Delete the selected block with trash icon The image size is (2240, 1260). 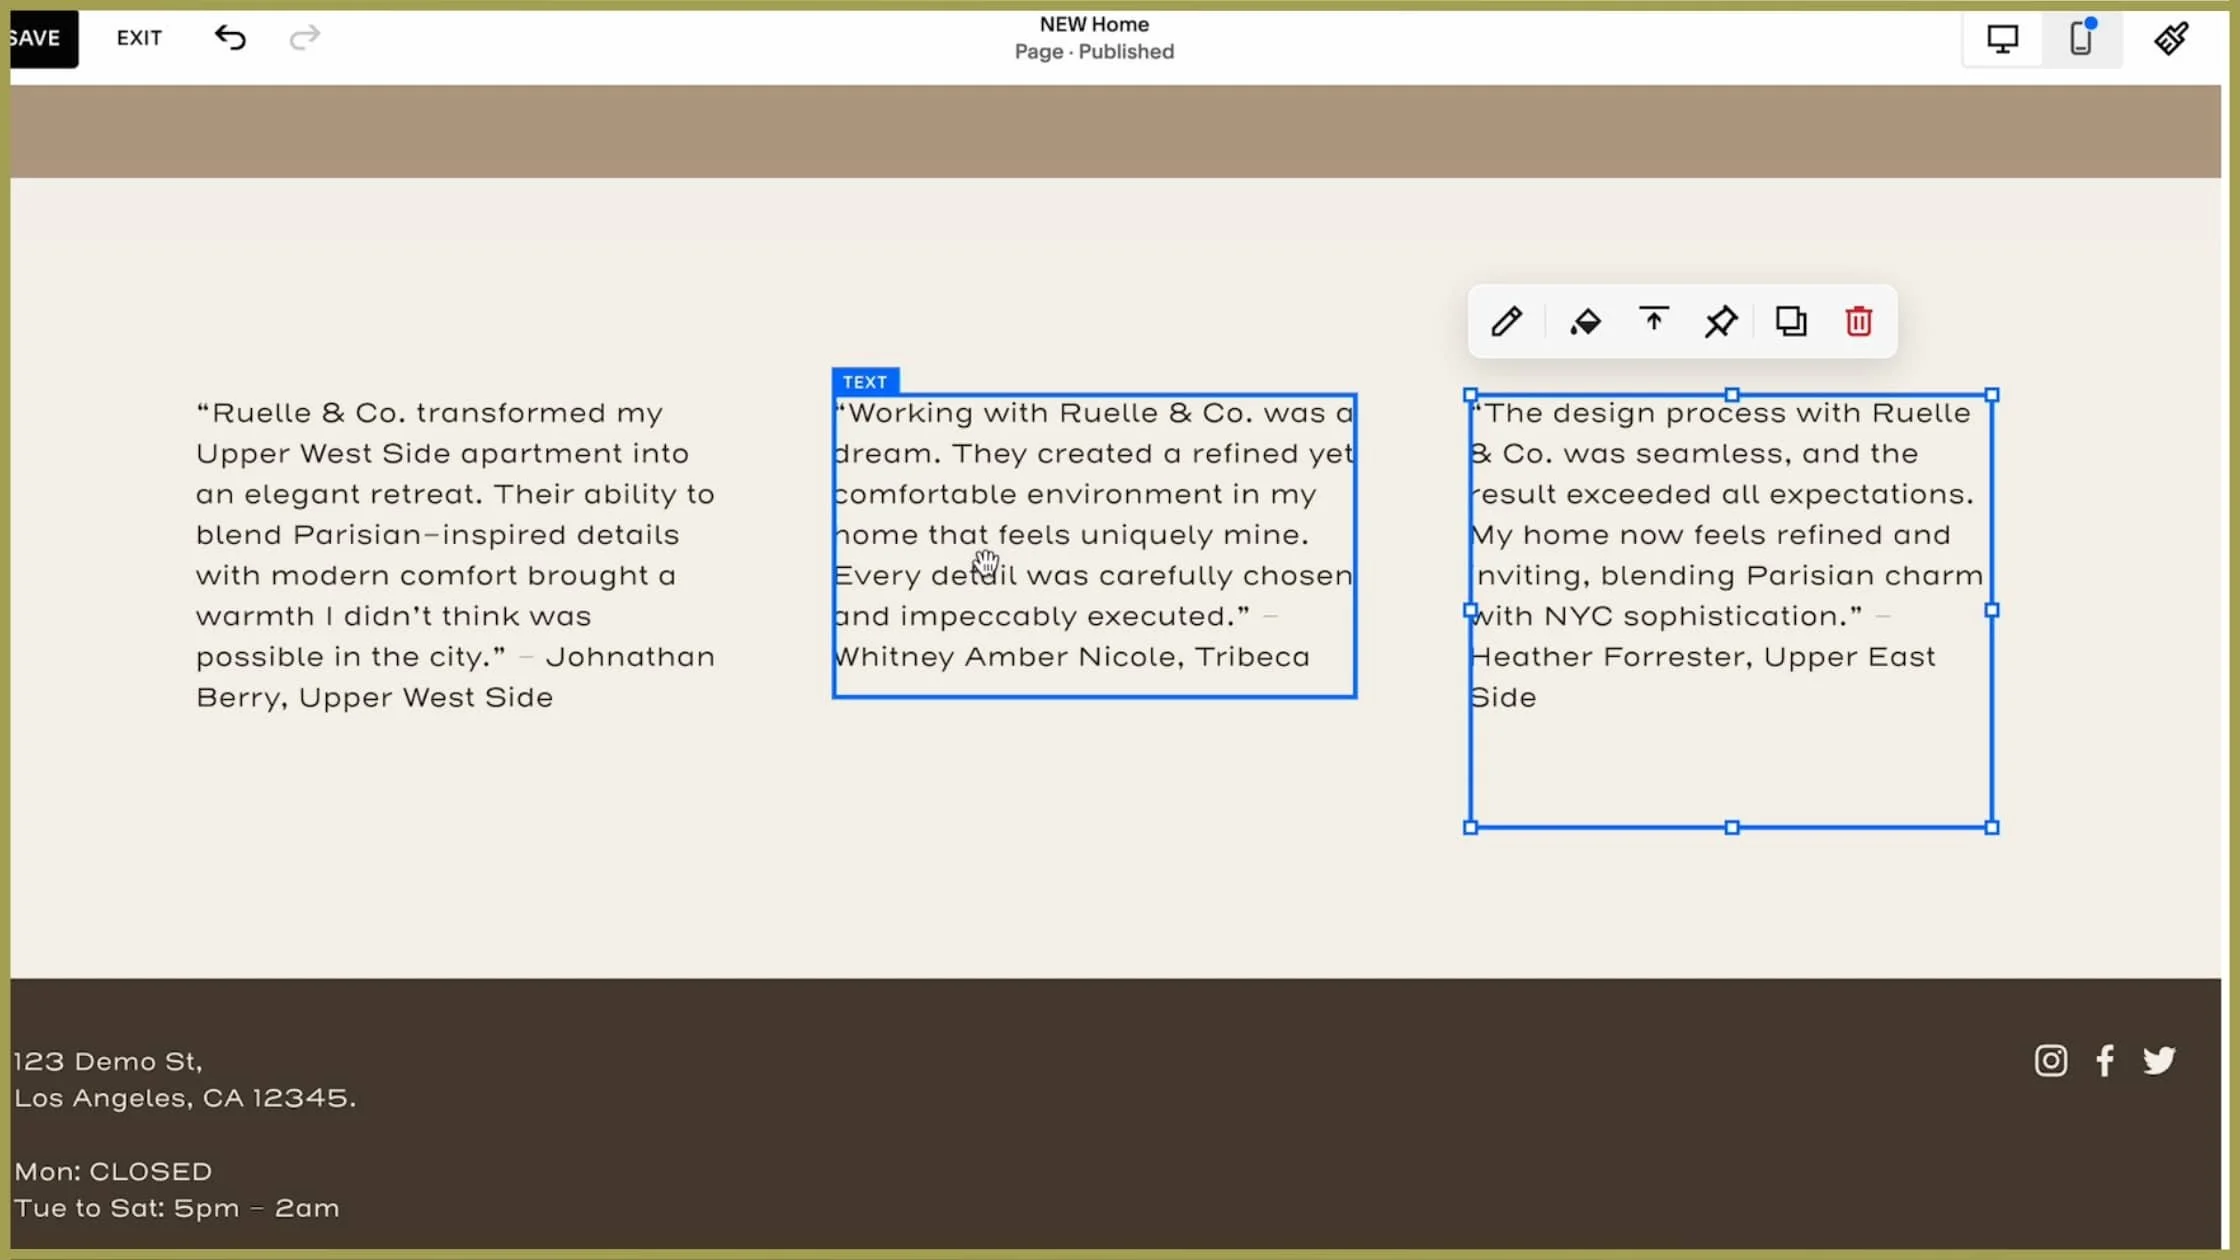(1858, 322)
